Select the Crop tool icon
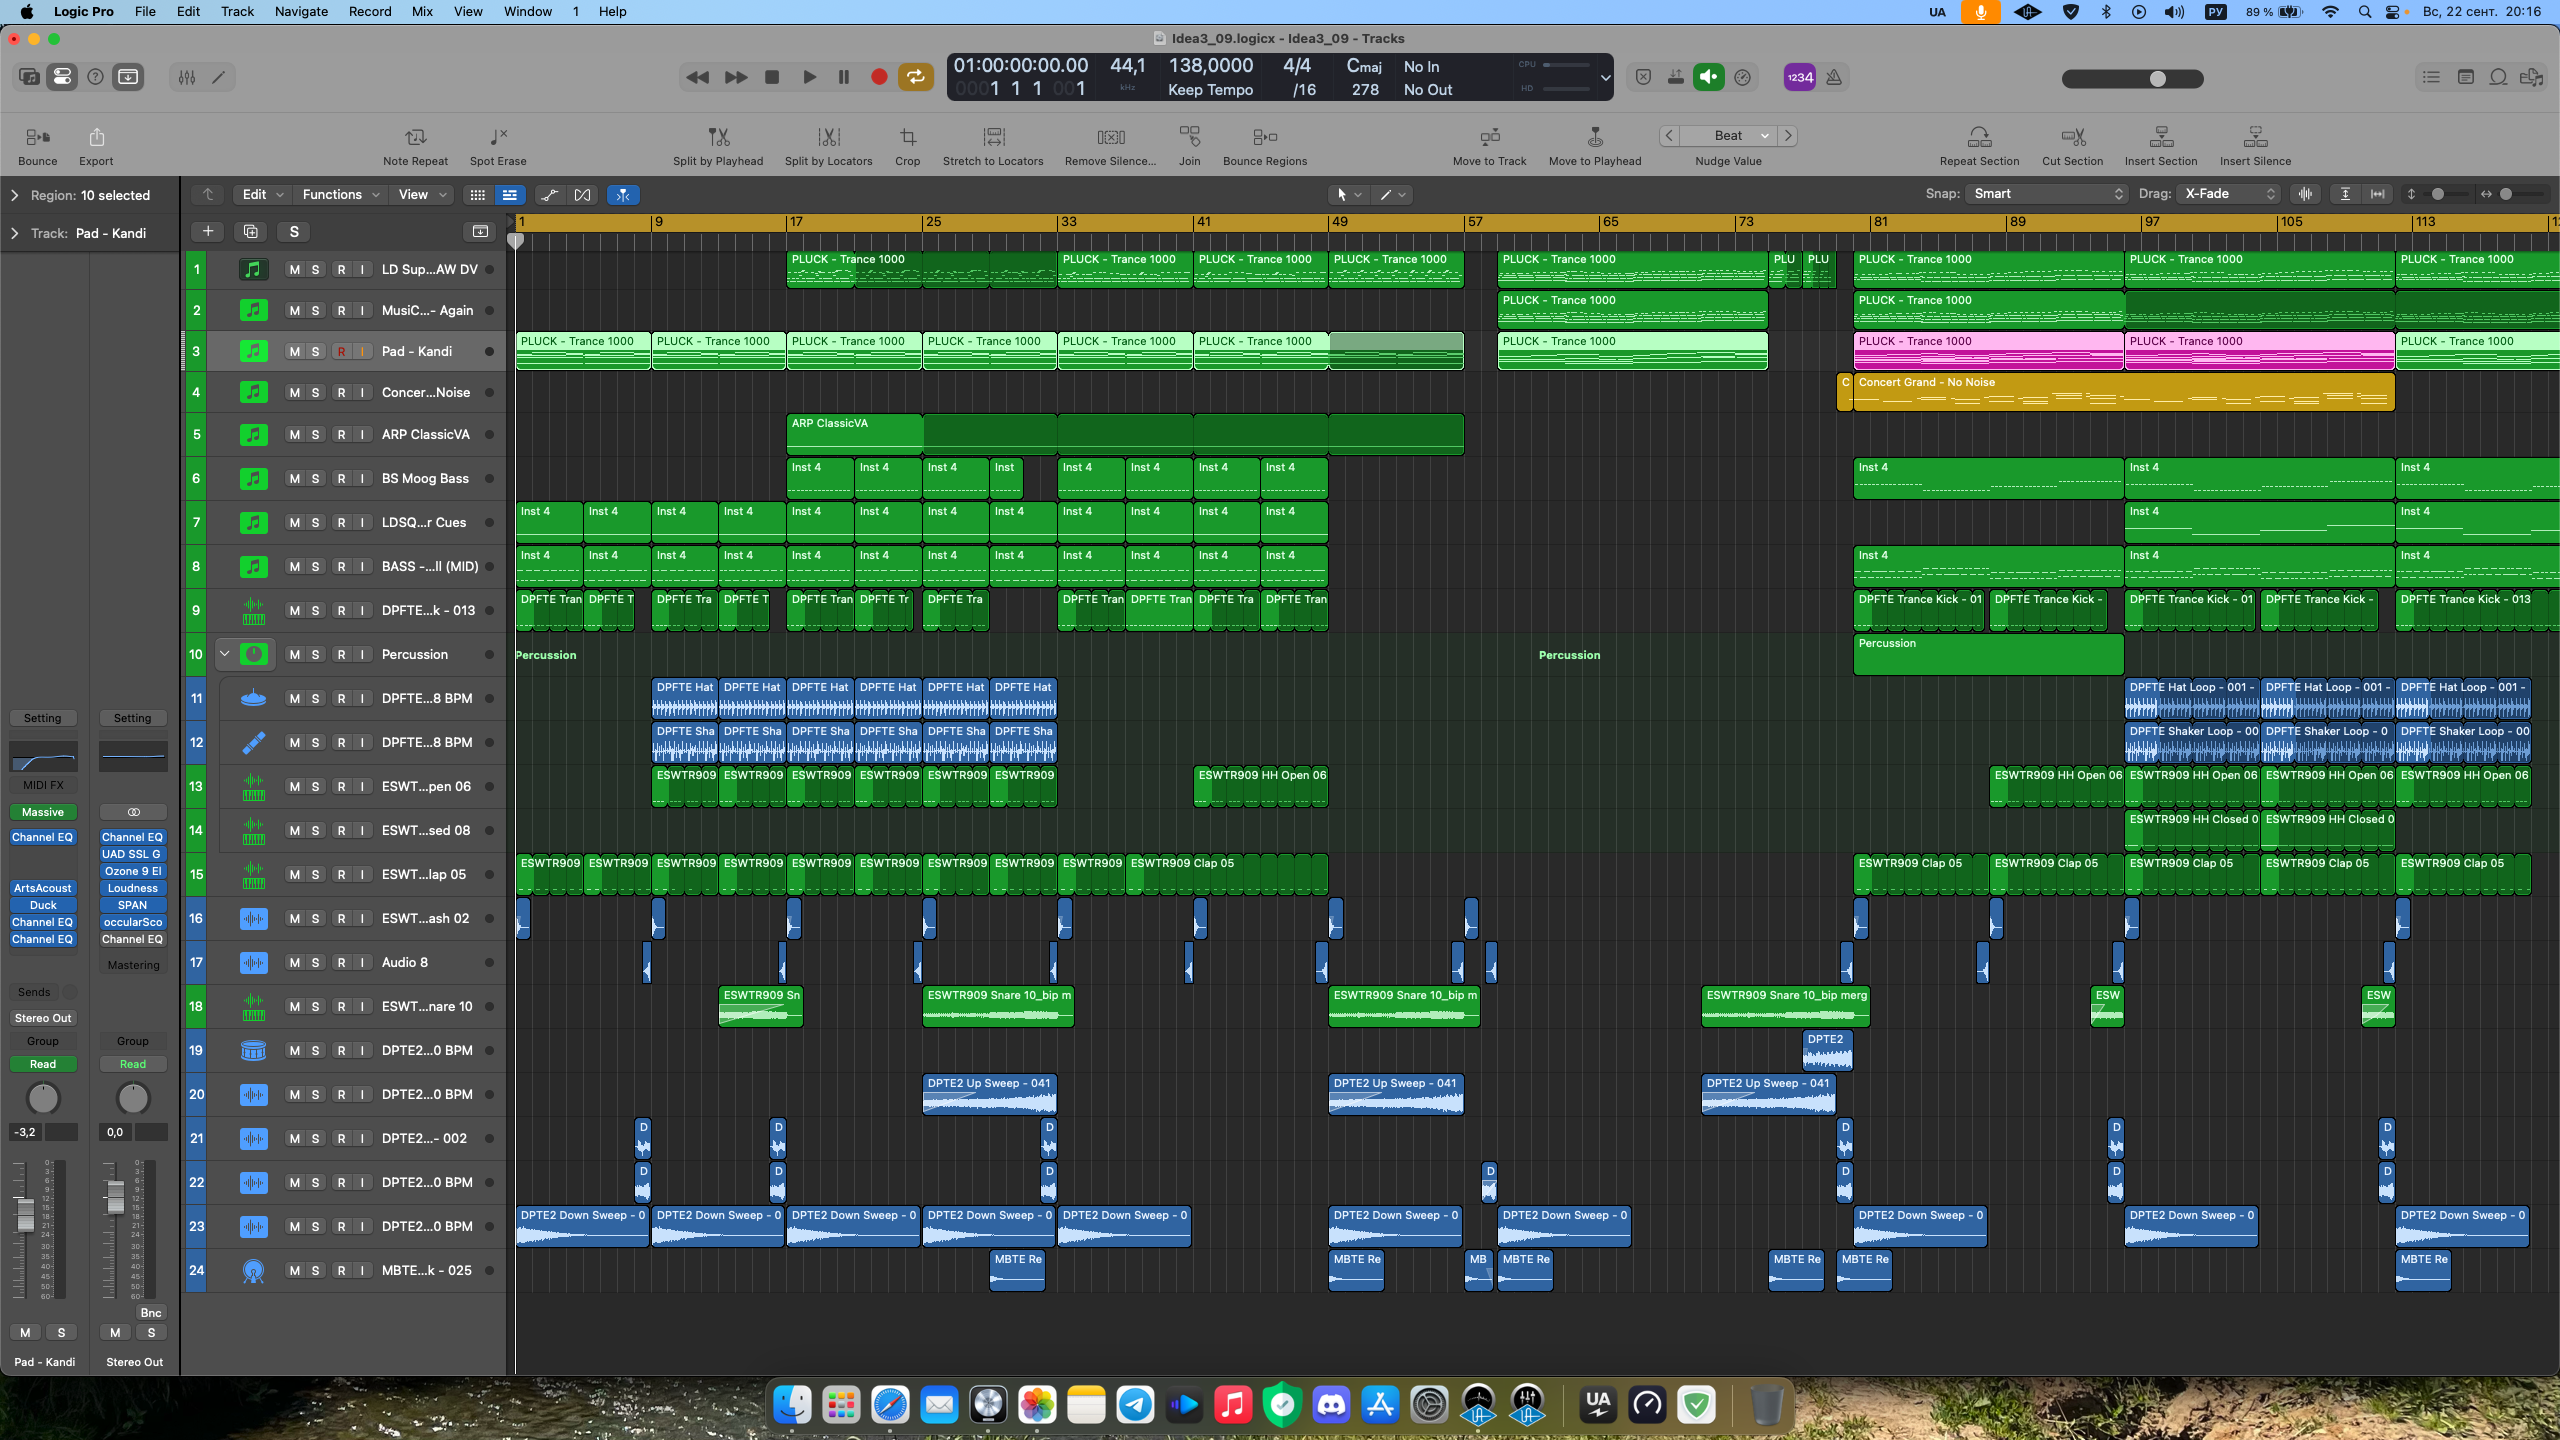The image size is (2560, 1440). 907,137
